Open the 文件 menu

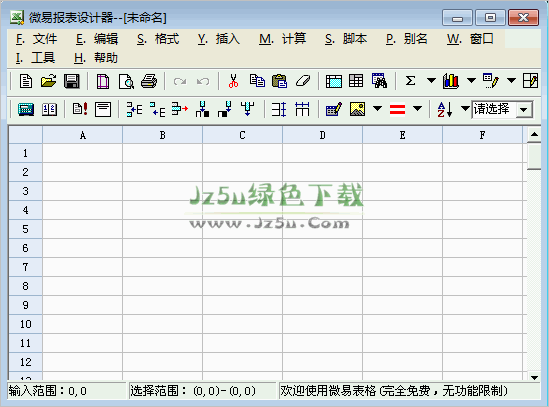[36, 39]
